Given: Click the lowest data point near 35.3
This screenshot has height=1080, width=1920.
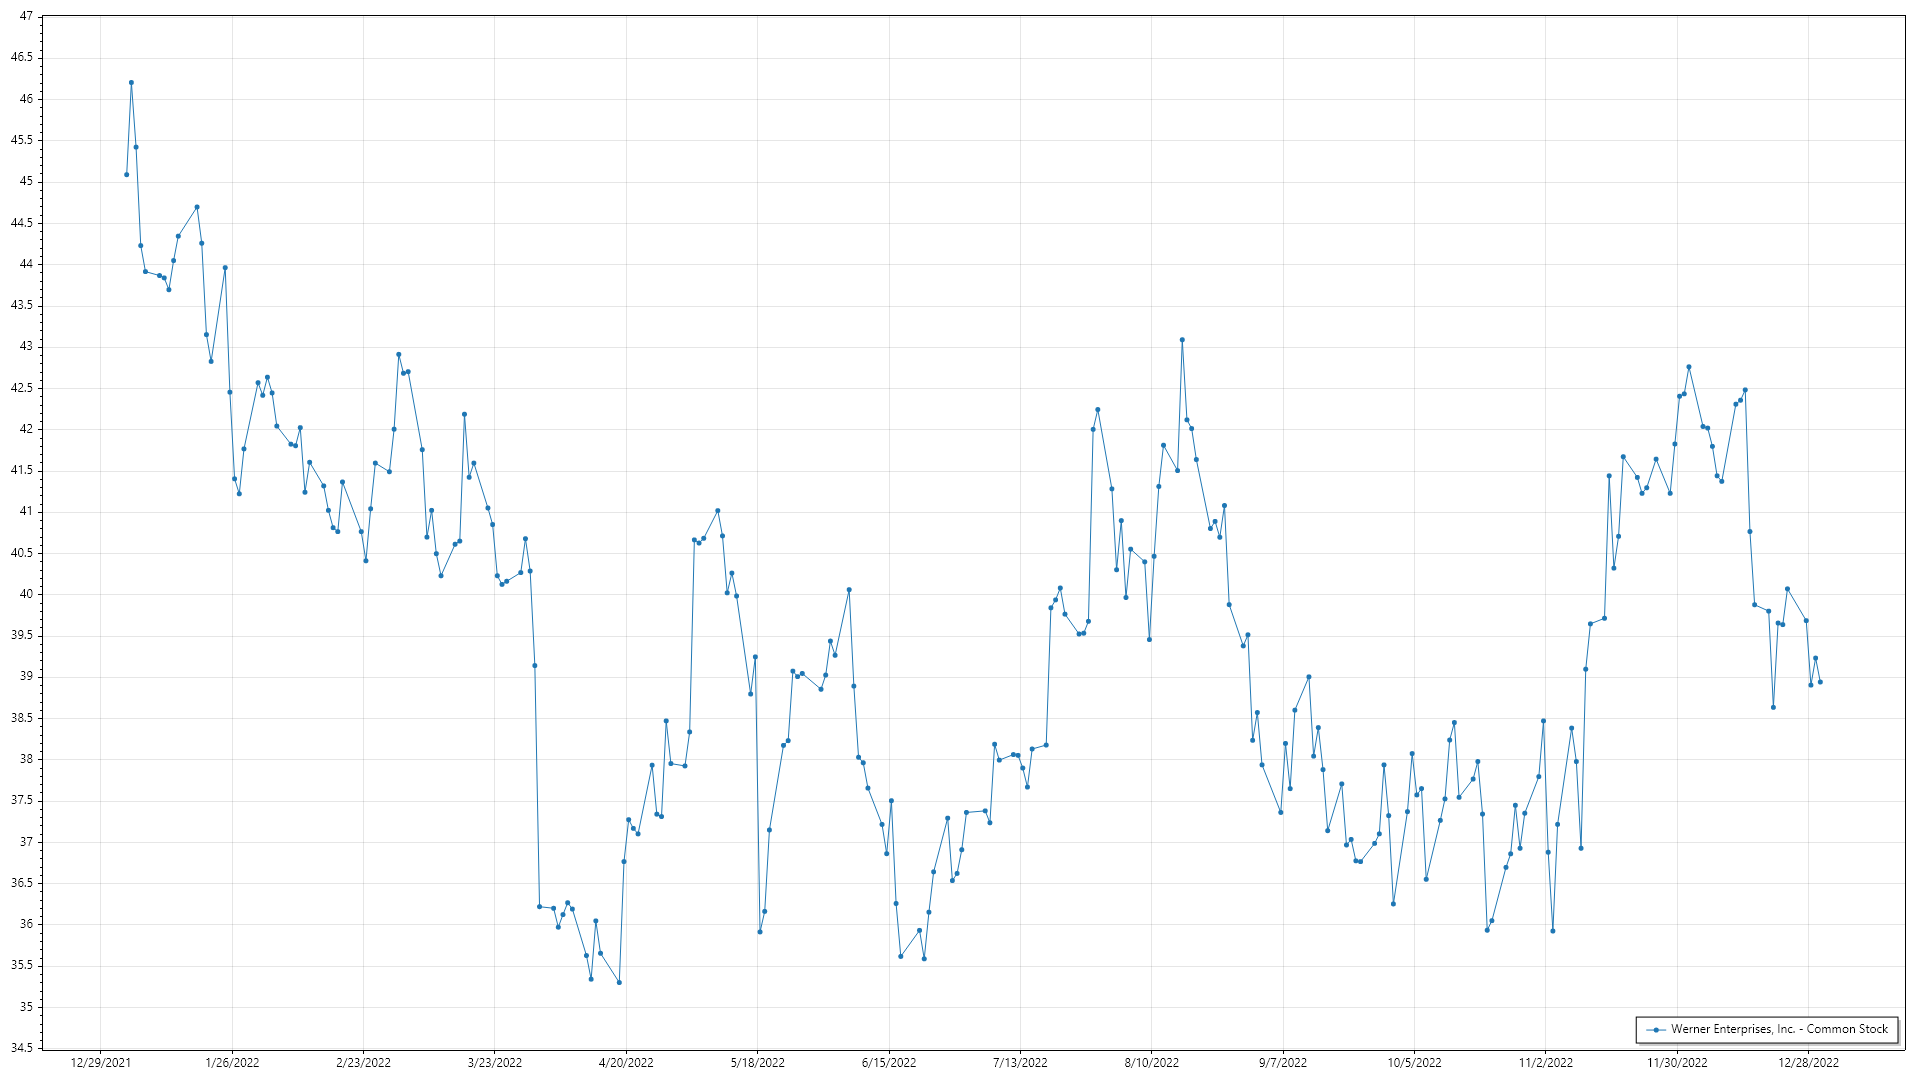Looking at the screenshot, I should pos(619,982).
